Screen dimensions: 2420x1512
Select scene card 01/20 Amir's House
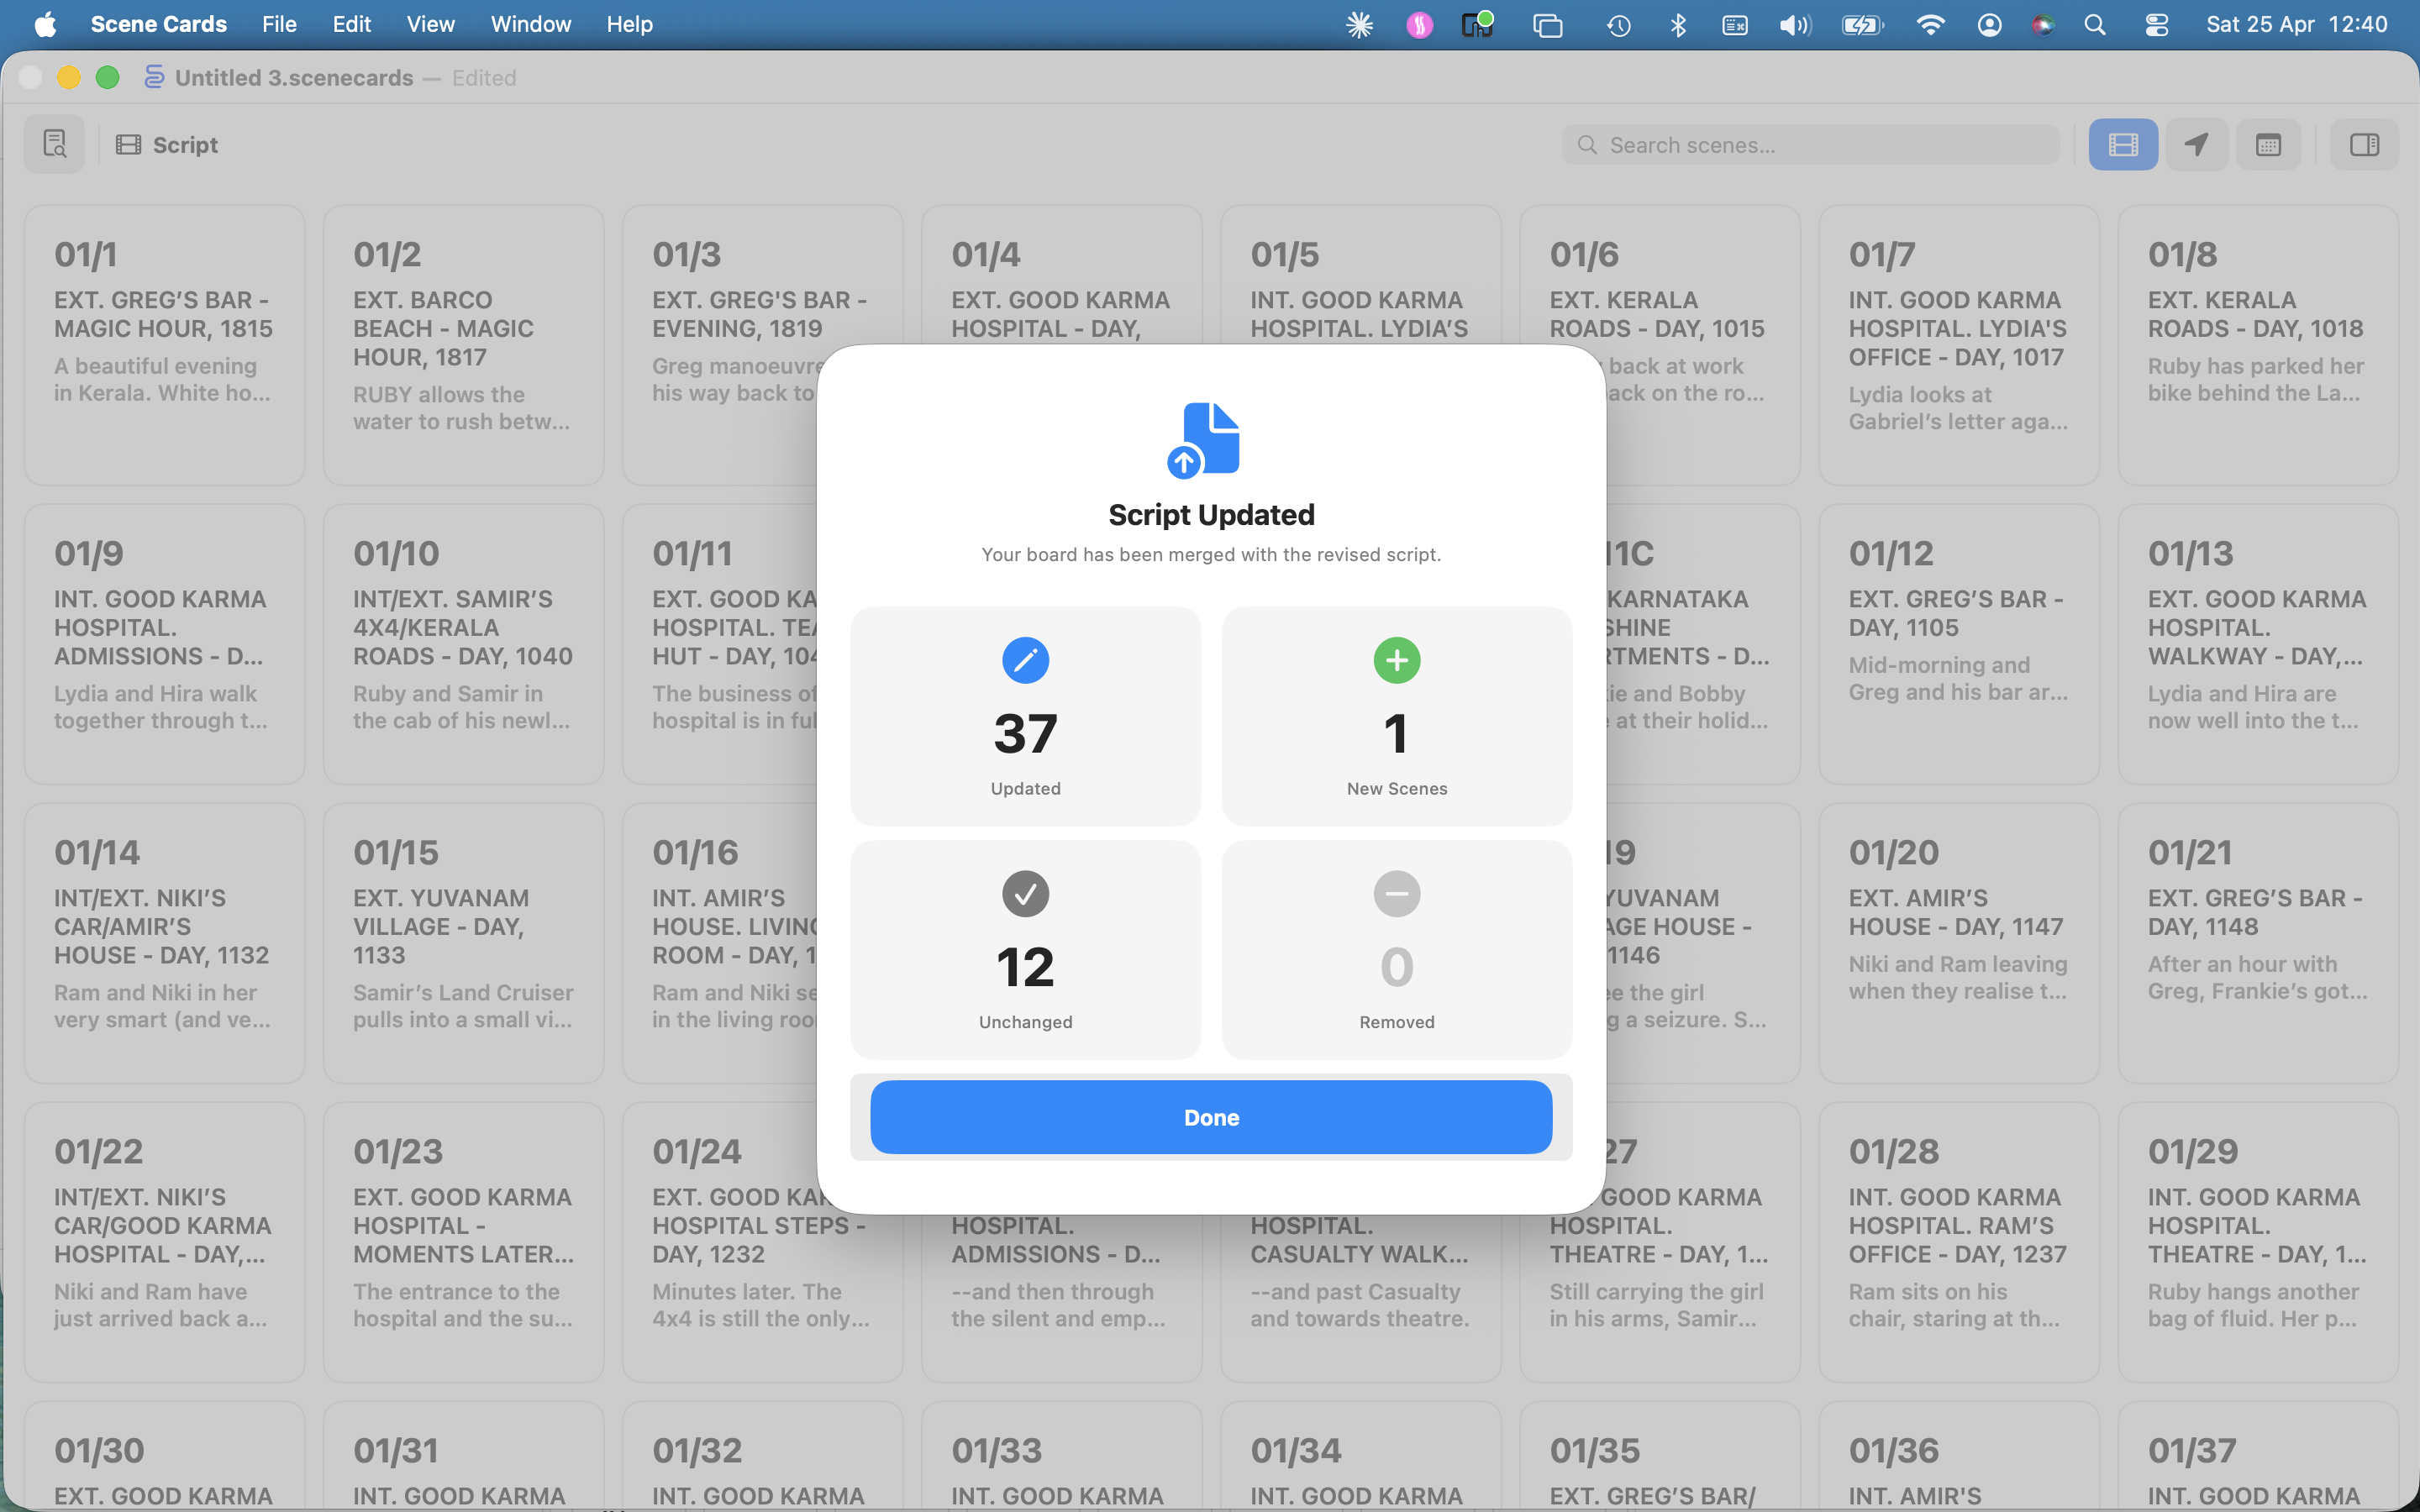(1958, 943)
